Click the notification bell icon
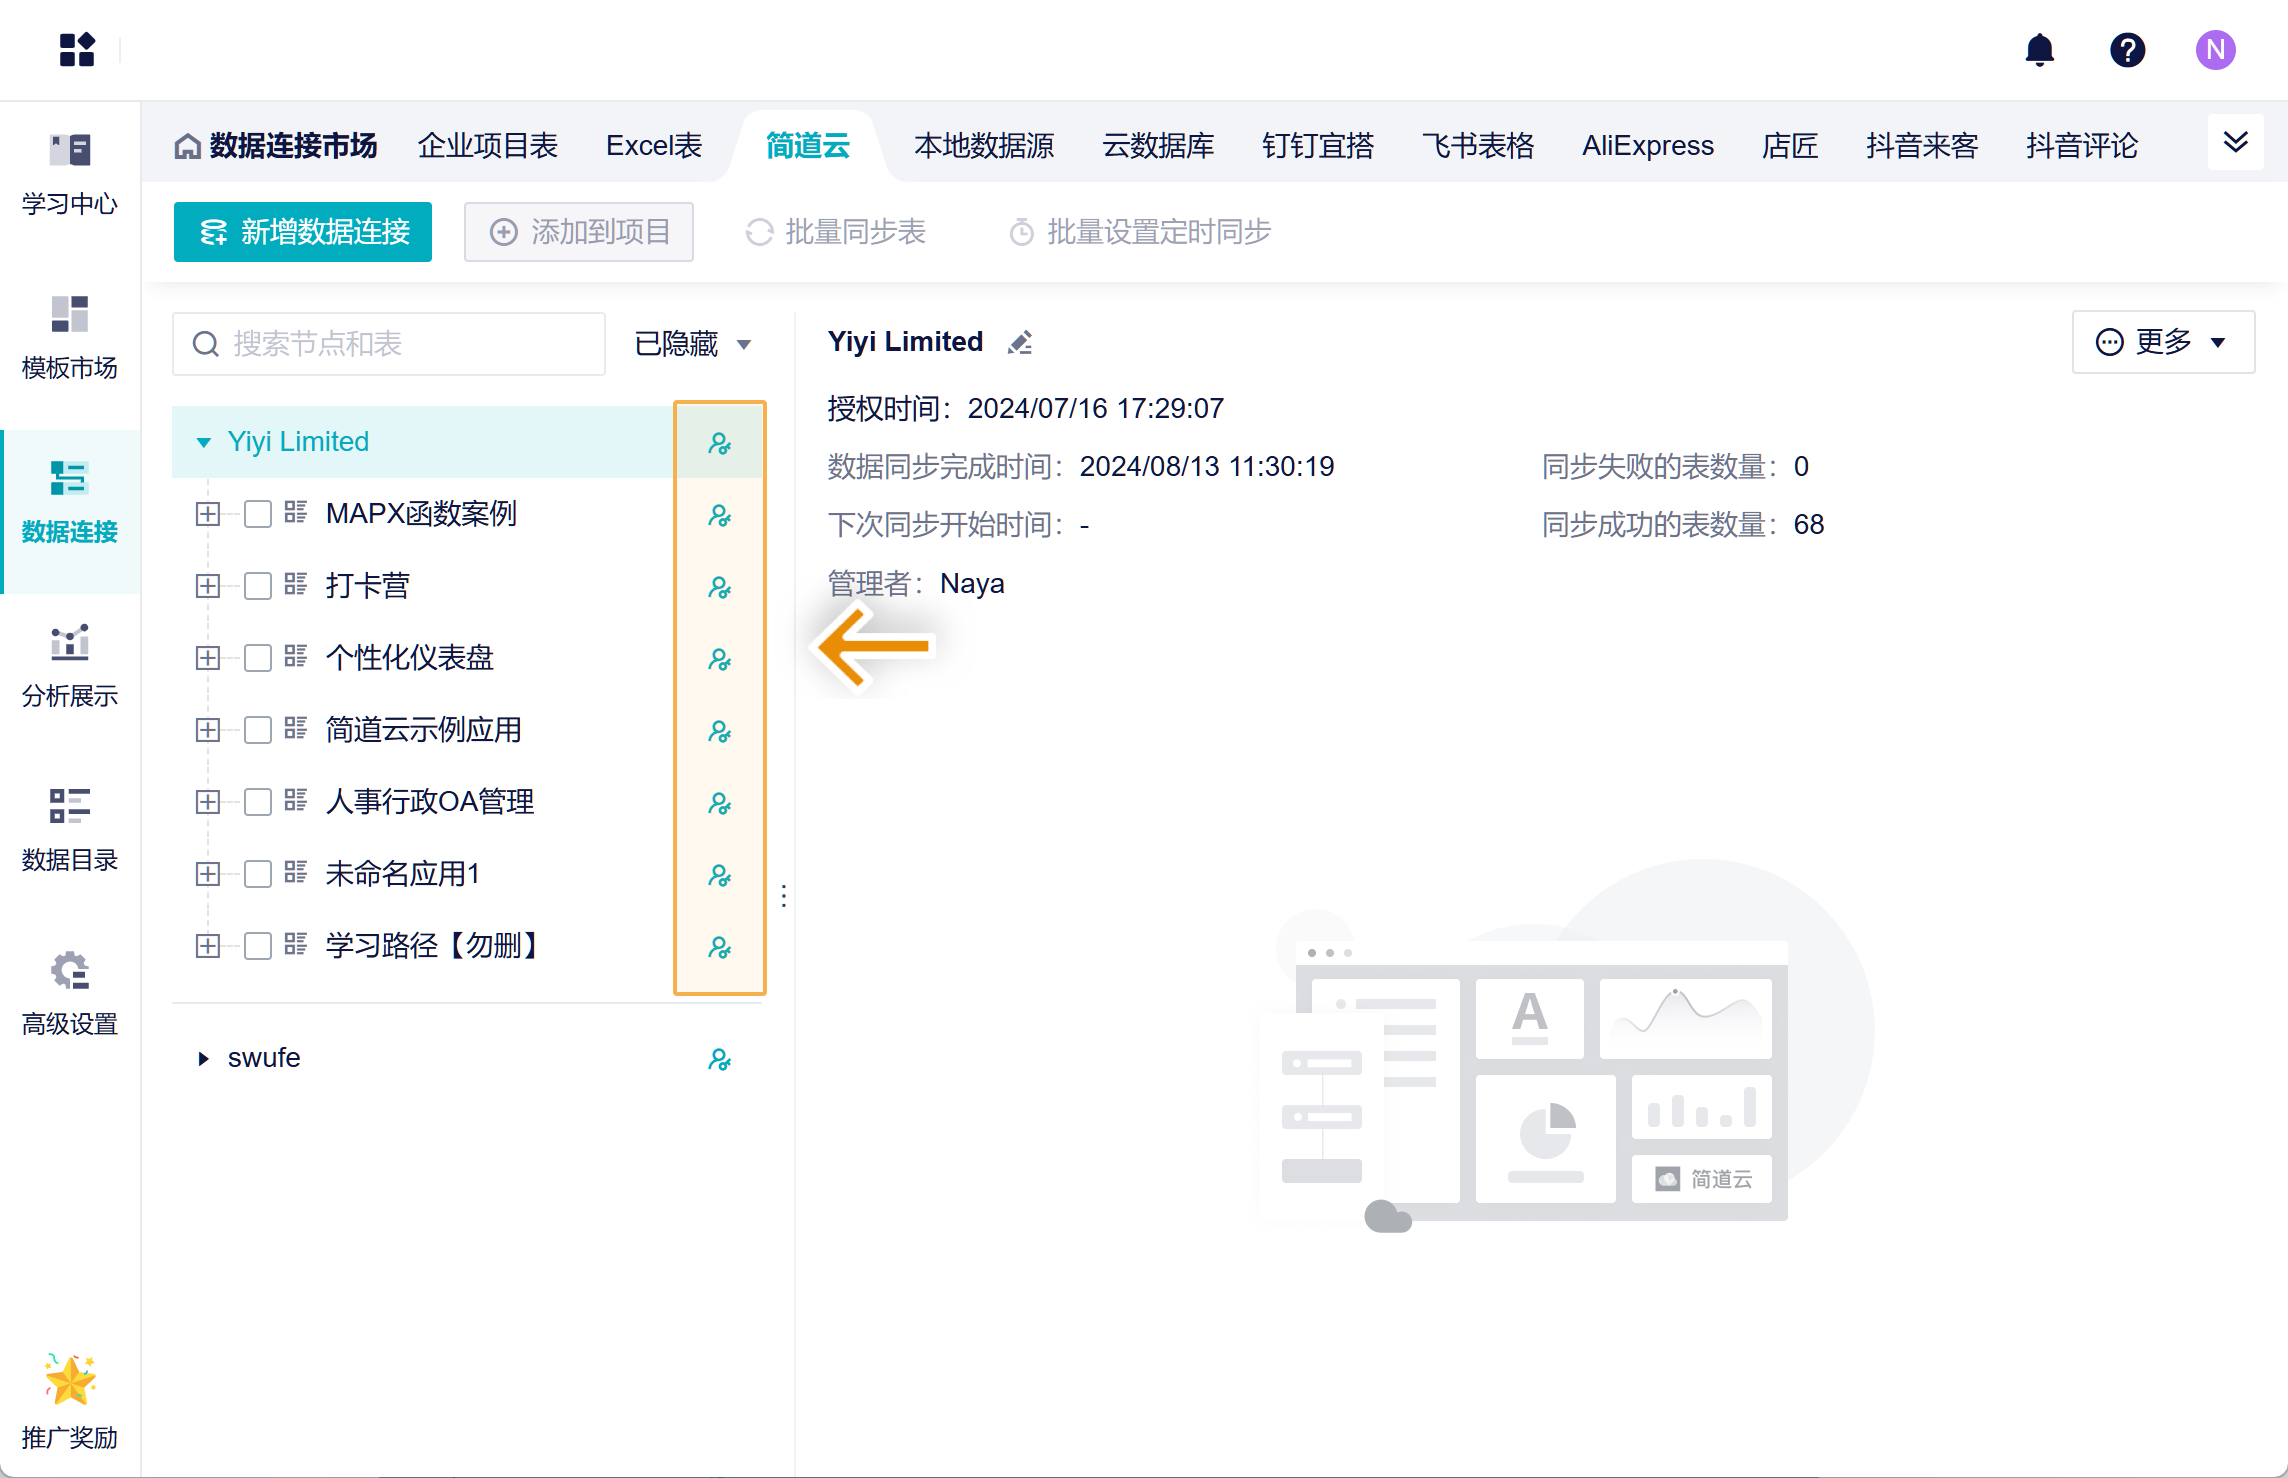The height and width of the screenshot is (1478, 2288). point(2039,50)
